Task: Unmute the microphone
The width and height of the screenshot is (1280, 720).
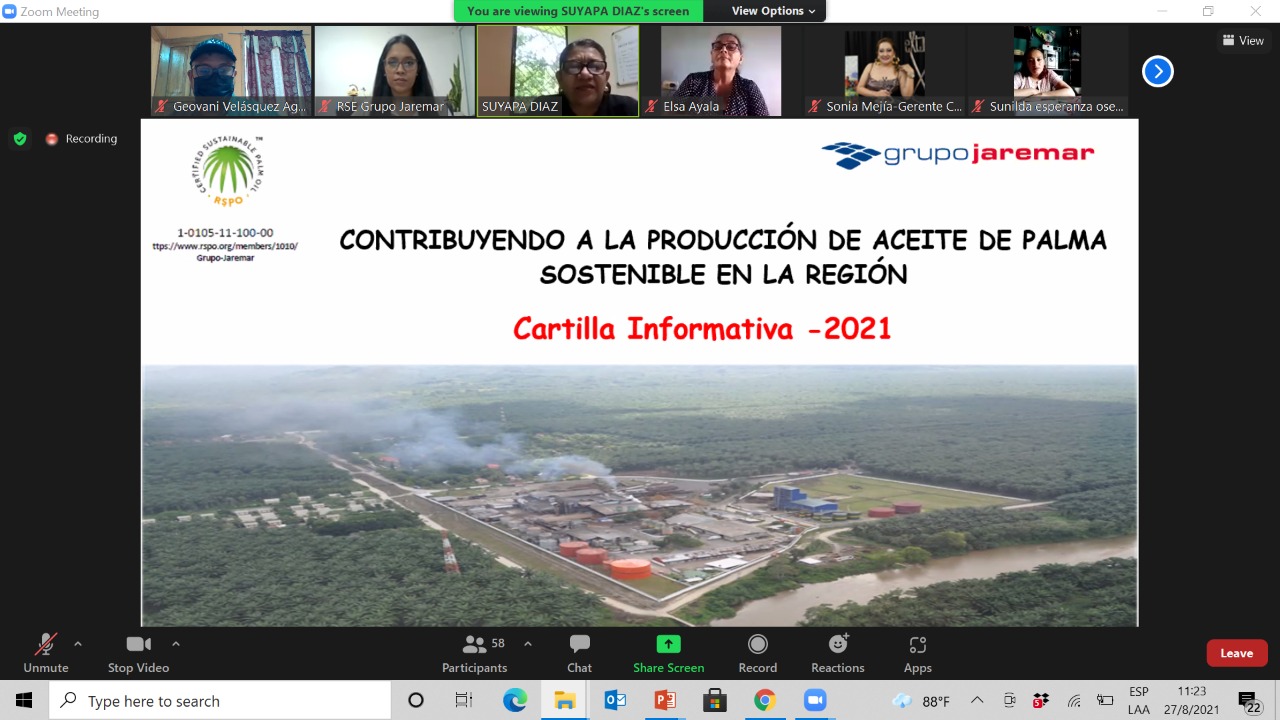Action: click(46, 653)
